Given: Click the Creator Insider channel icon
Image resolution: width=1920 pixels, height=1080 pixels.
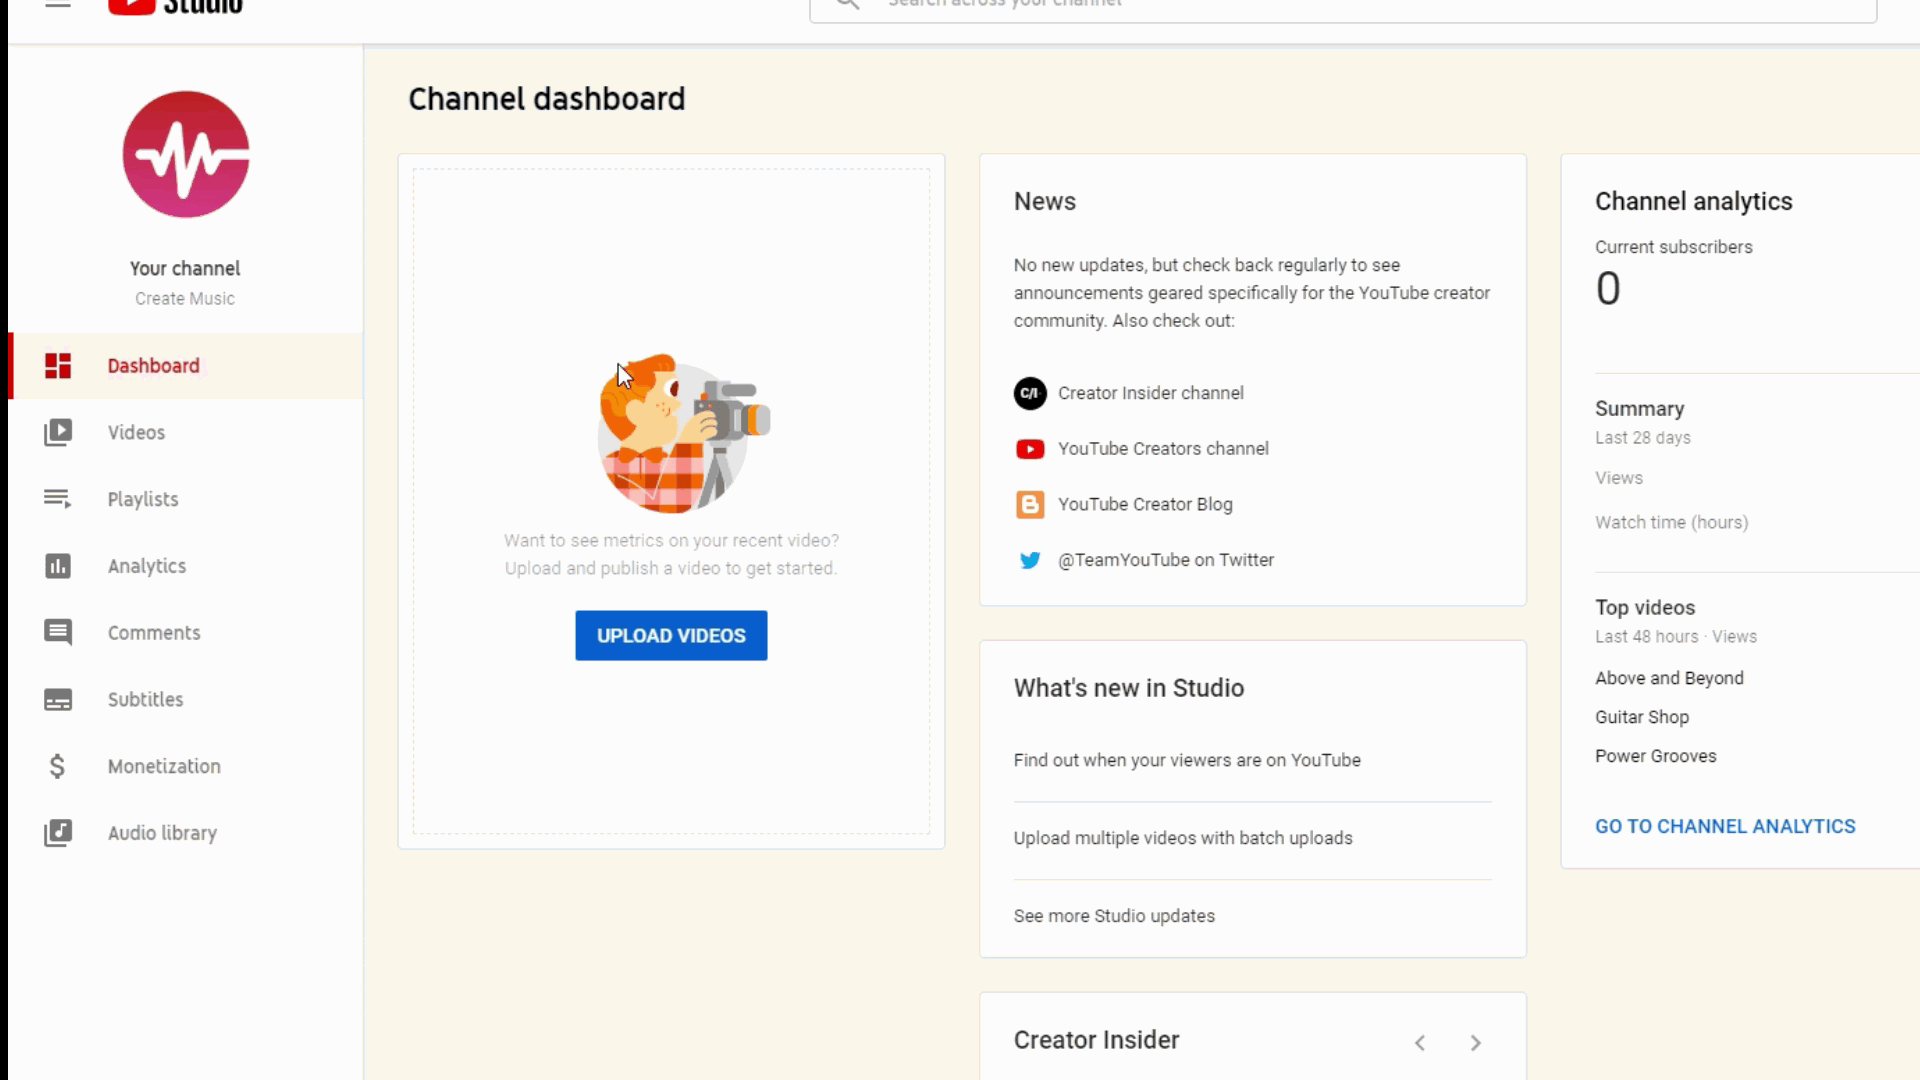Looking at the screenshot, I should pos(1030,393).
